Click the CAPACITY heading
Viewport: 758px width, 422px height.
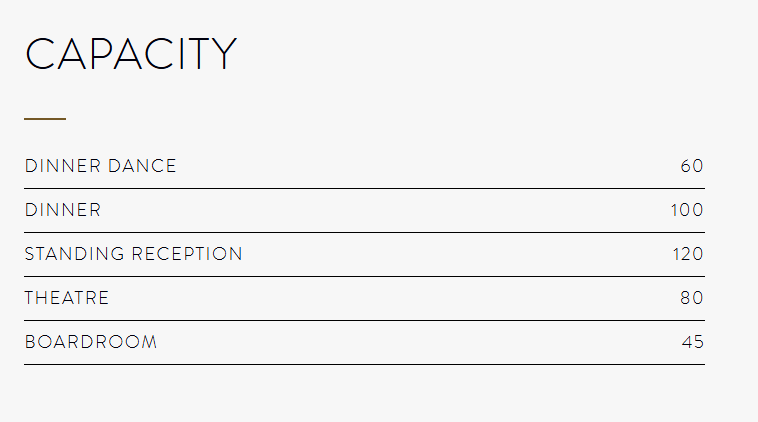tap(130, 54)
